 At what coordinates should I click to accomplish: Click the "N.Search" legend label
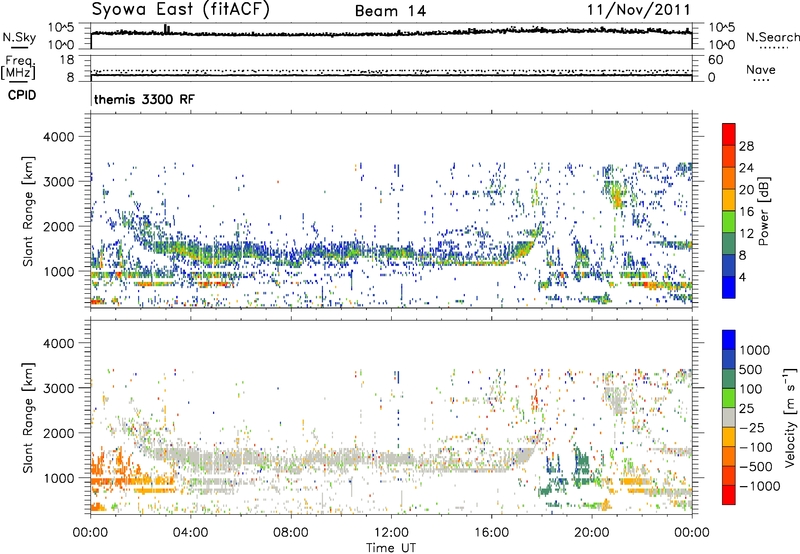click(772, 37)
